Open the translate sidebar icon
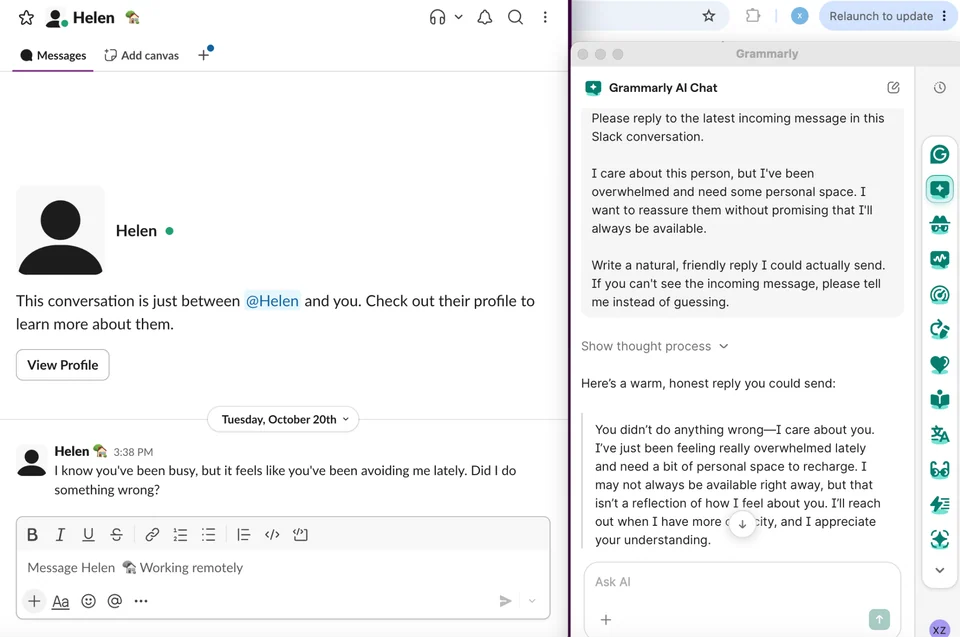 click(939, 435)
